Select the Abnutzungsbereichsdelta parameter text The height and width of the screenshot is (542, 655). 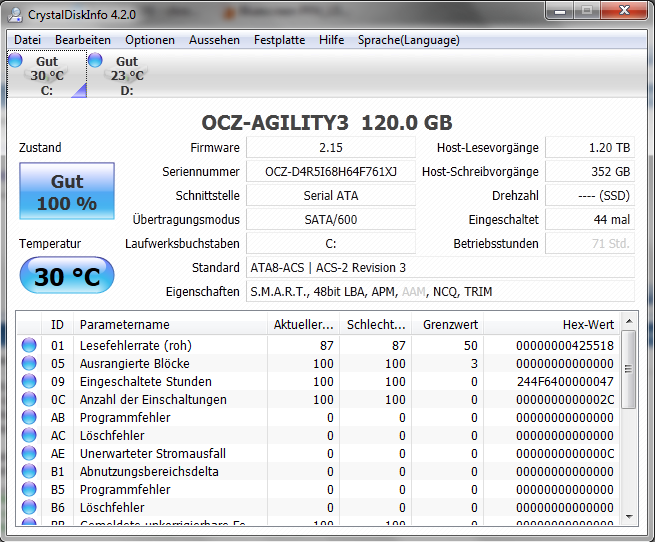pyautogui.click(x=149, y=471)
